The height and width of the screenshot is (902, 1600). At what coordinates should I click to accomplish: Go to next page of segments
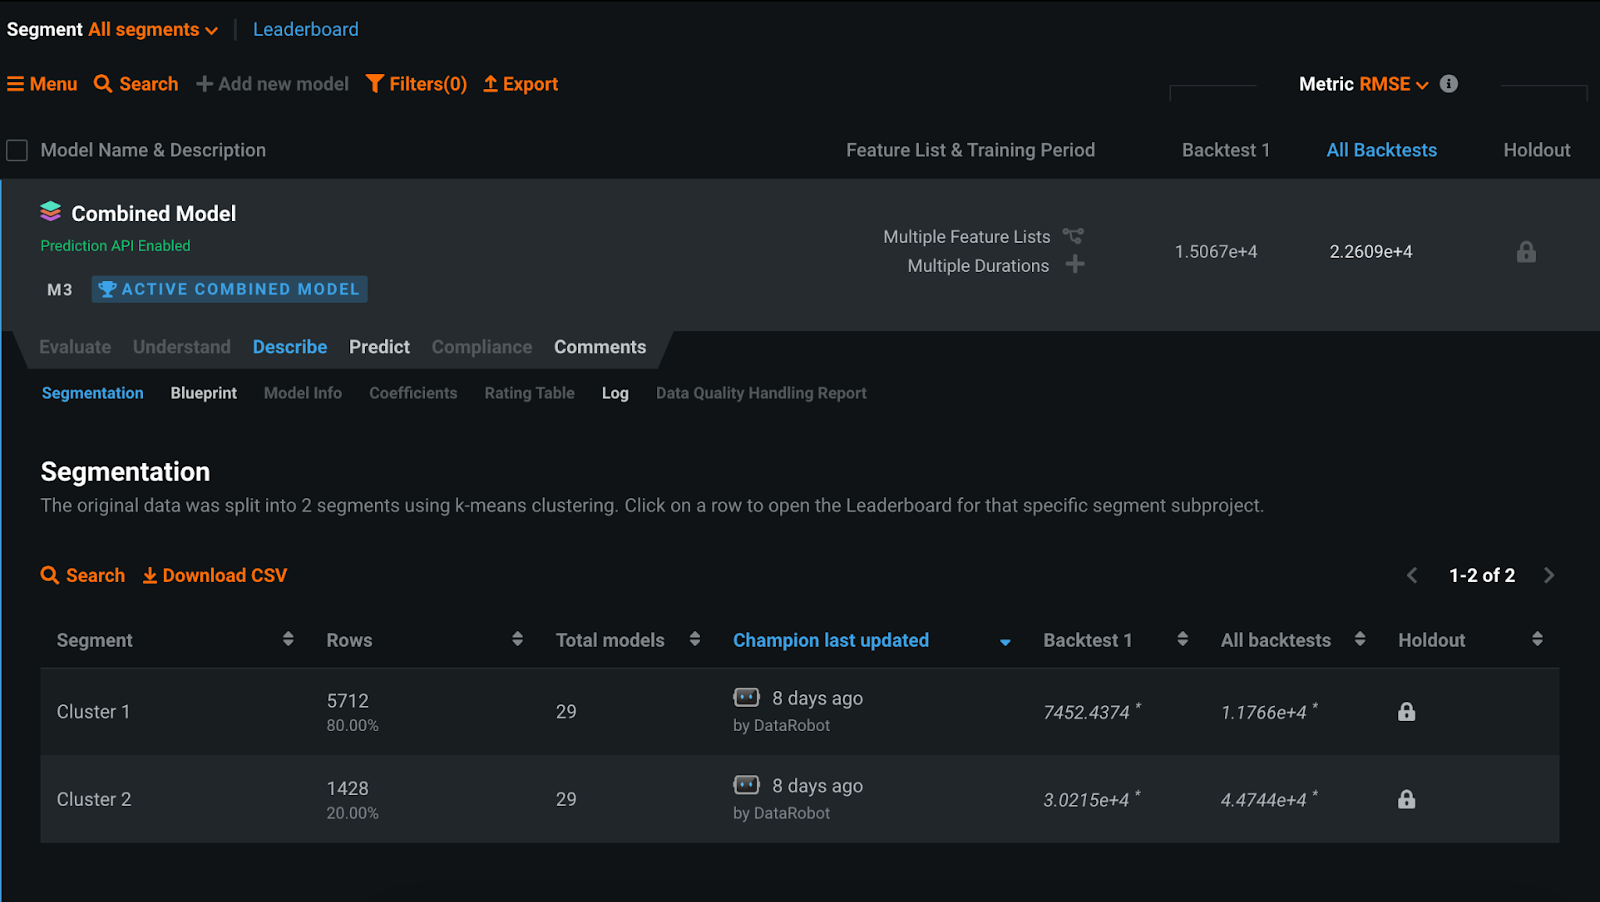pos(1549,575)
